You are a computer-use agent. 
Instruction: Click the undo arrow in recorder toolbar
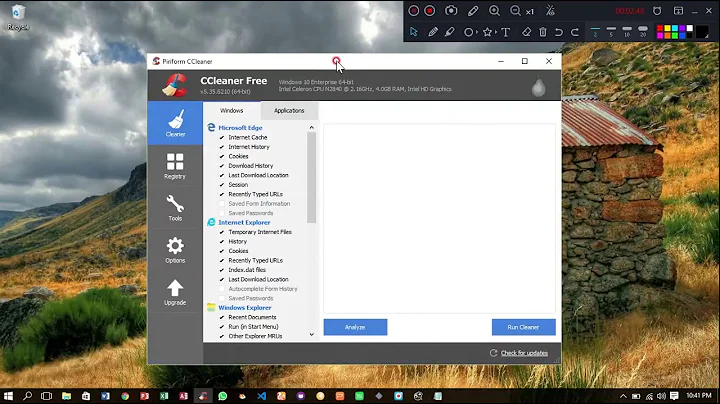point(558,32)
